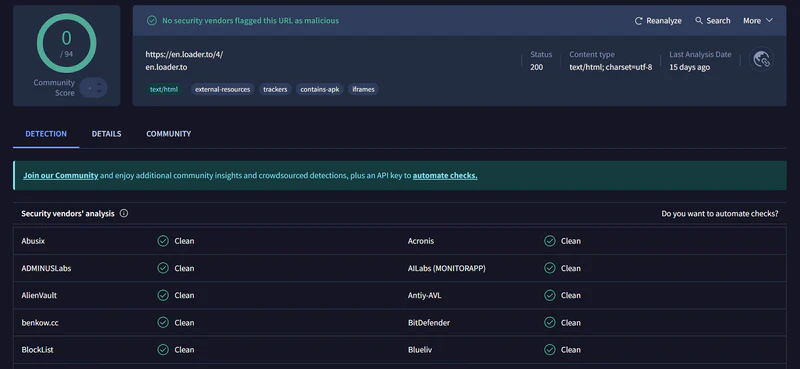
Task: Switch to the DETAILS tab
Action: [x=107, y=134]
